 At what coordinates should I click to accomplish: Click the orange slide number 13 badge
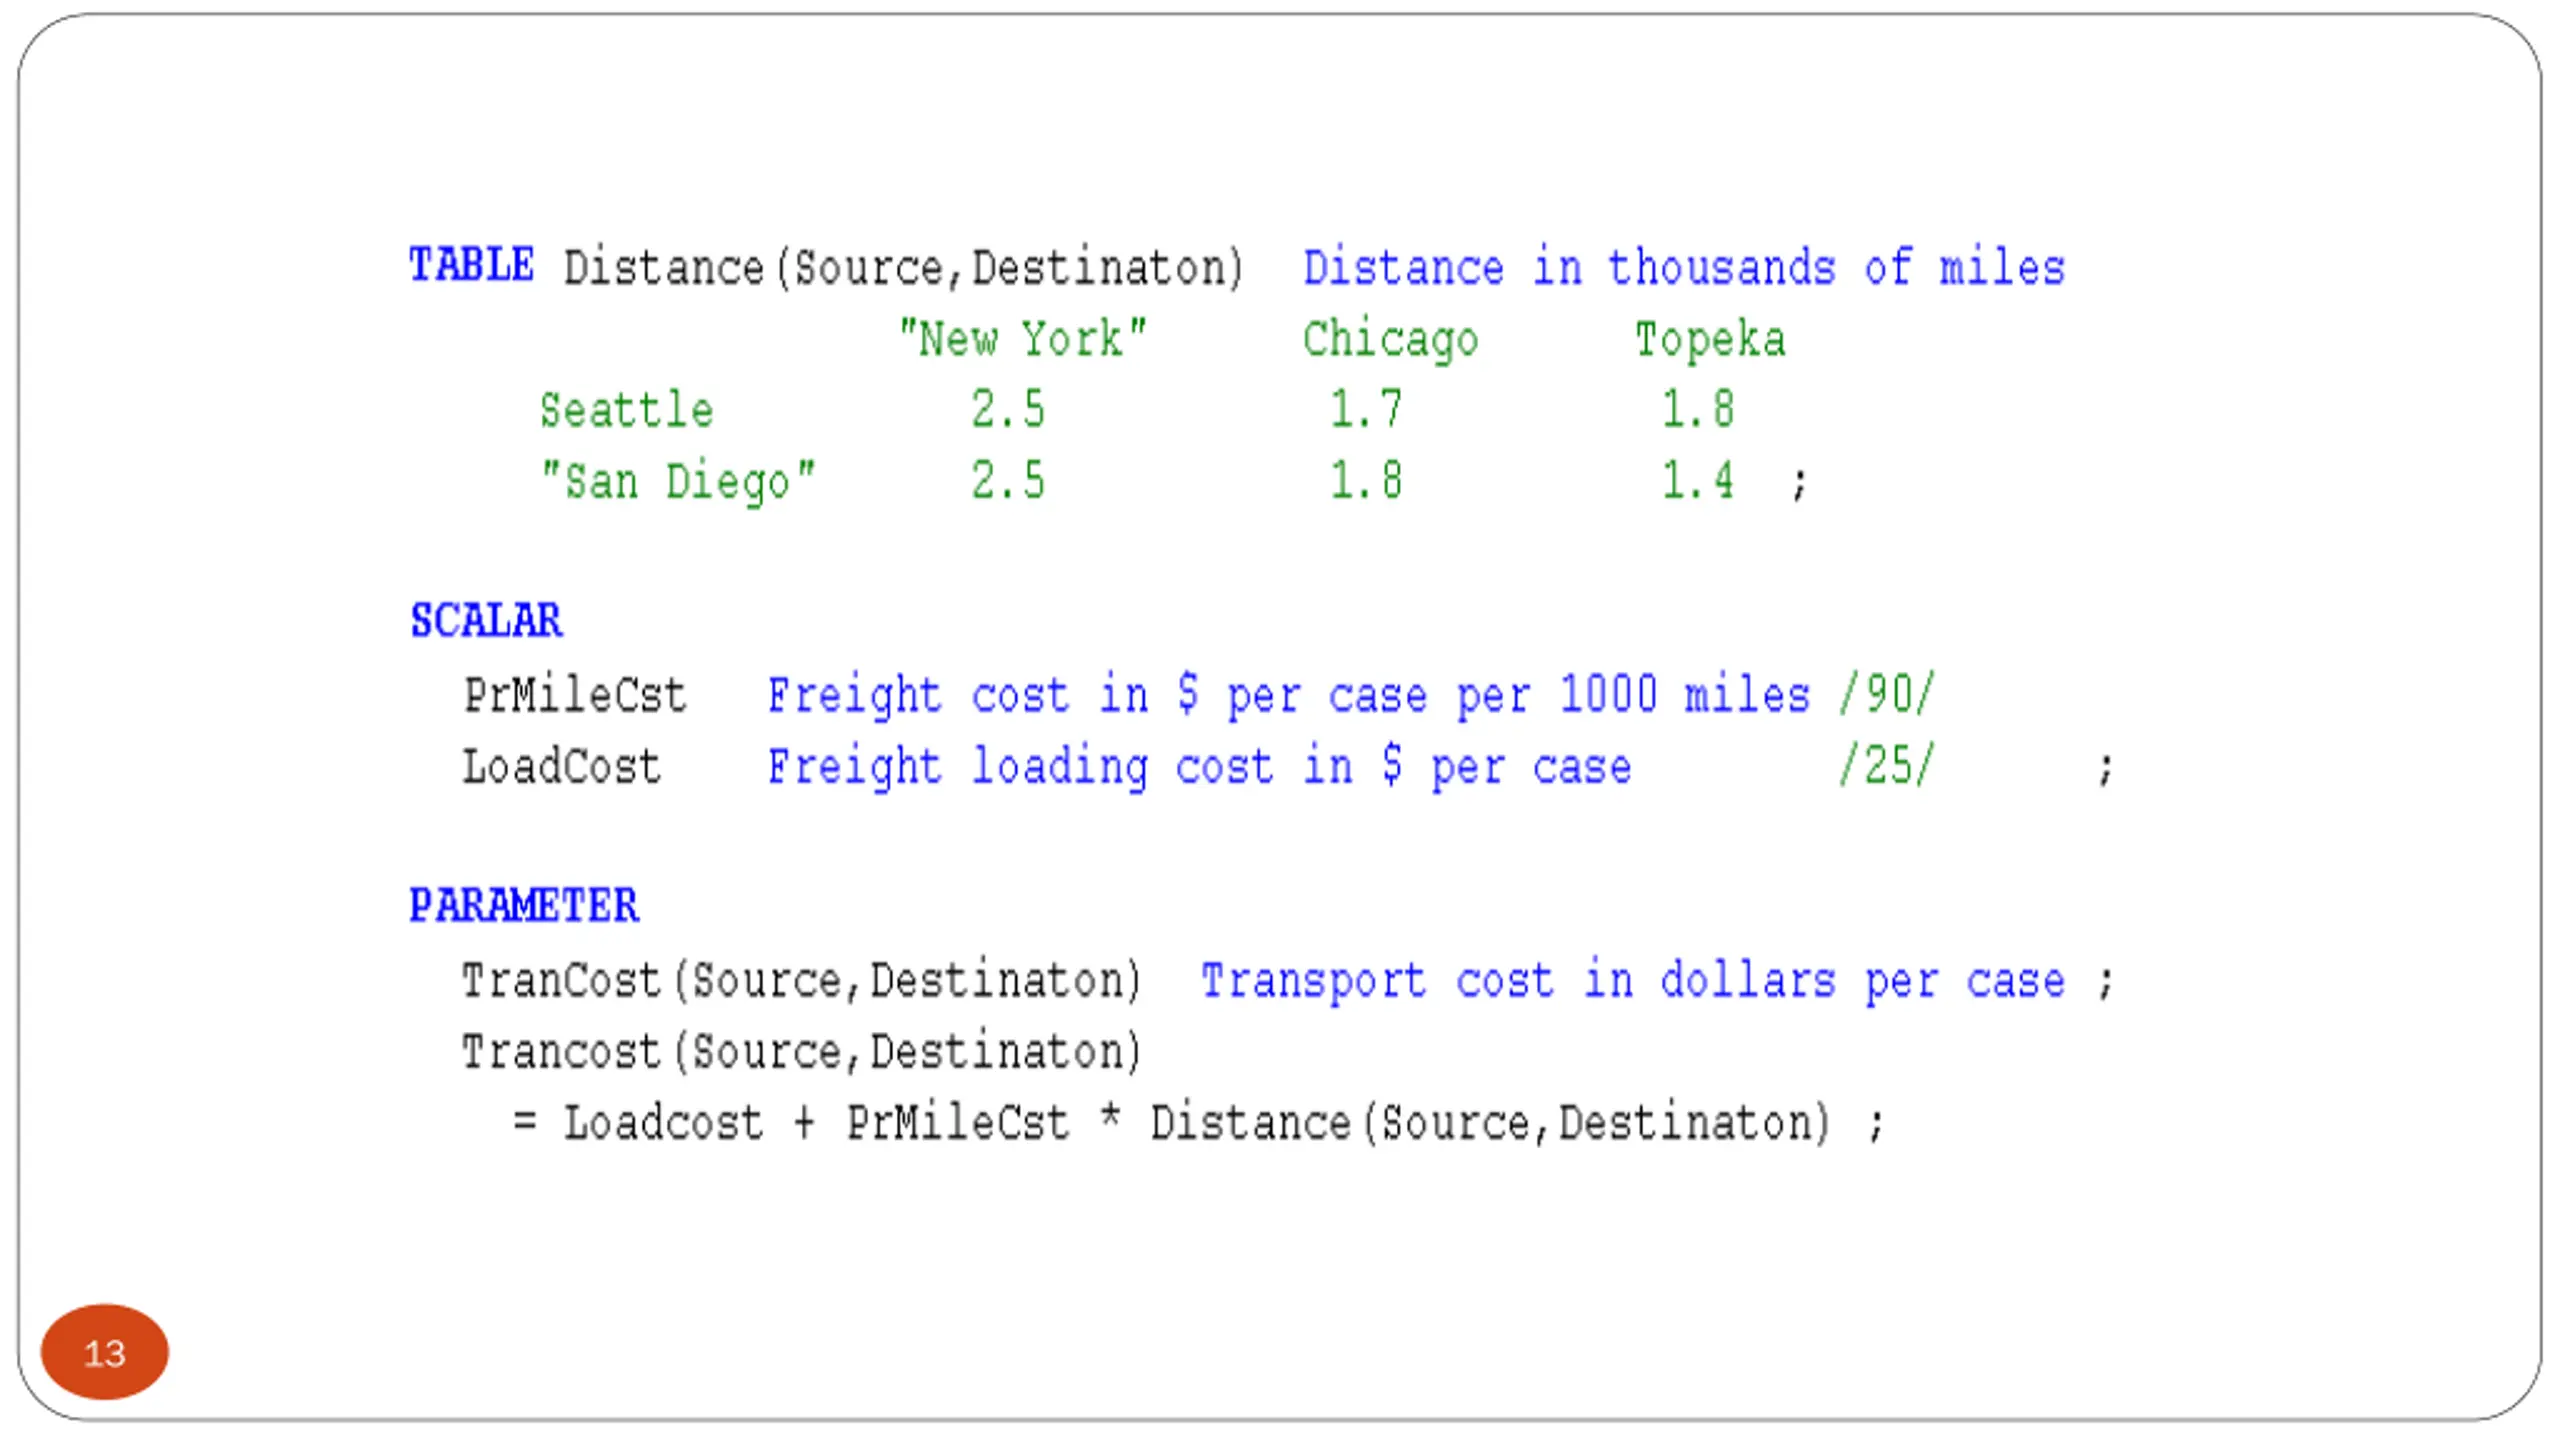point(104,1352)
